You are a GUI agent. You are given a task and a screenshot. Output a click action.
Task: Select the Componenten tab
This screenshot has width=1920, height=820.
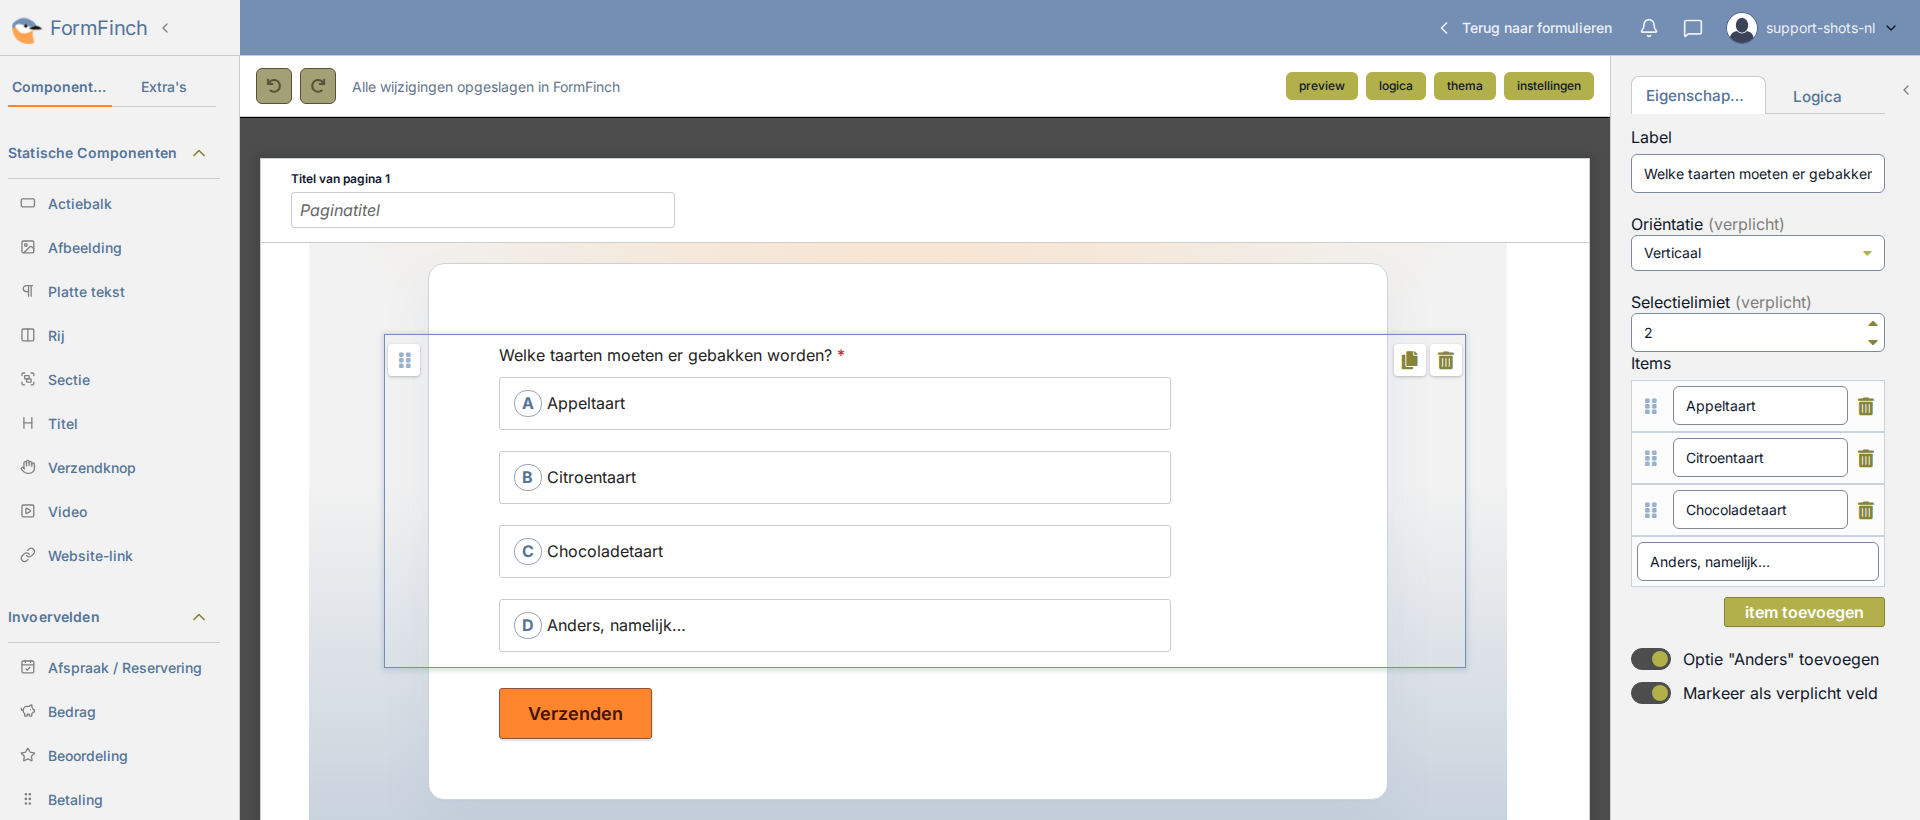pyautogui.click(x=59, y=87)
